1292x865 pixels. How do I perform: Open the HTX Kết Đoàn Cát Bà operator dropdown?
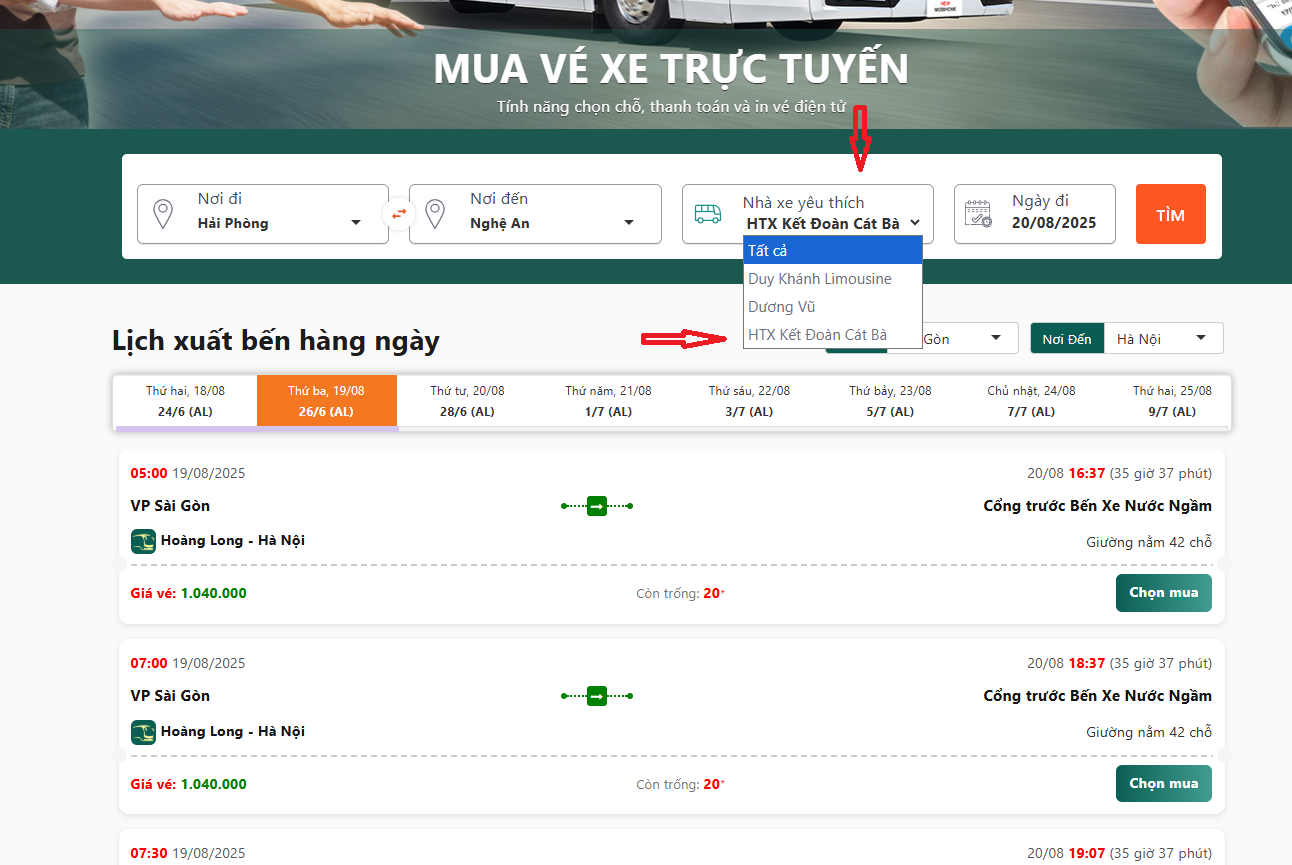pyautogui.click(x=833, y=224)
